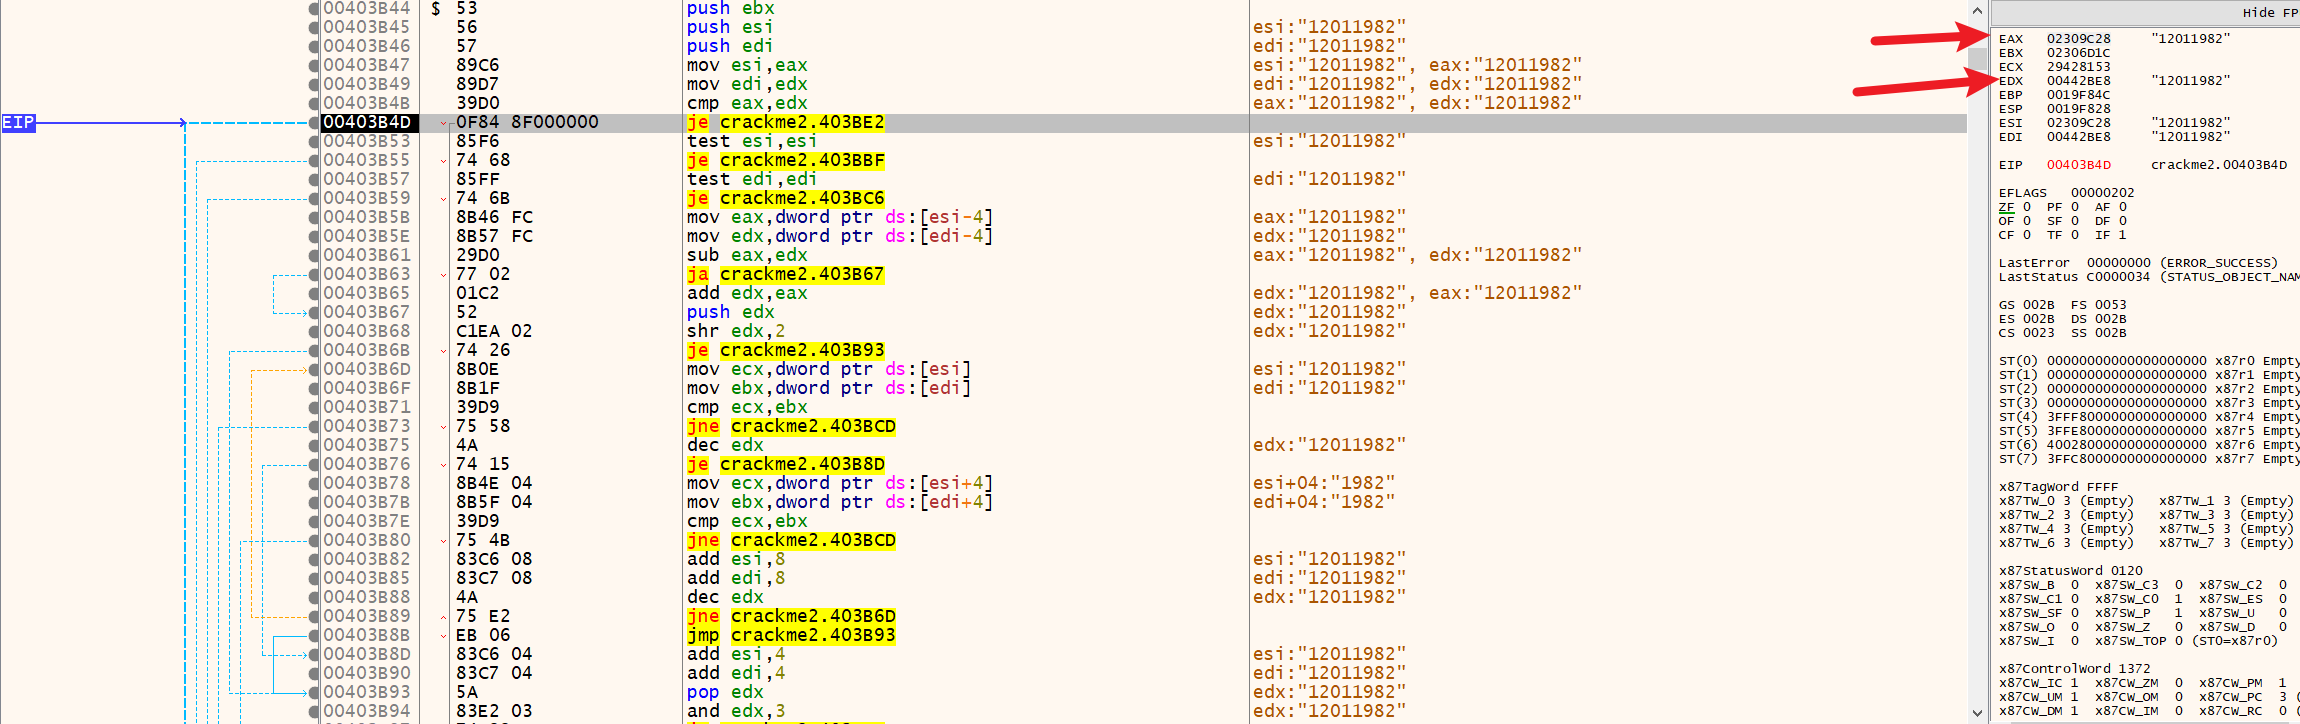Select EFLAGS value 00000202
2300x724 pixels.
pyautogui.click(x=2102, y=193)
